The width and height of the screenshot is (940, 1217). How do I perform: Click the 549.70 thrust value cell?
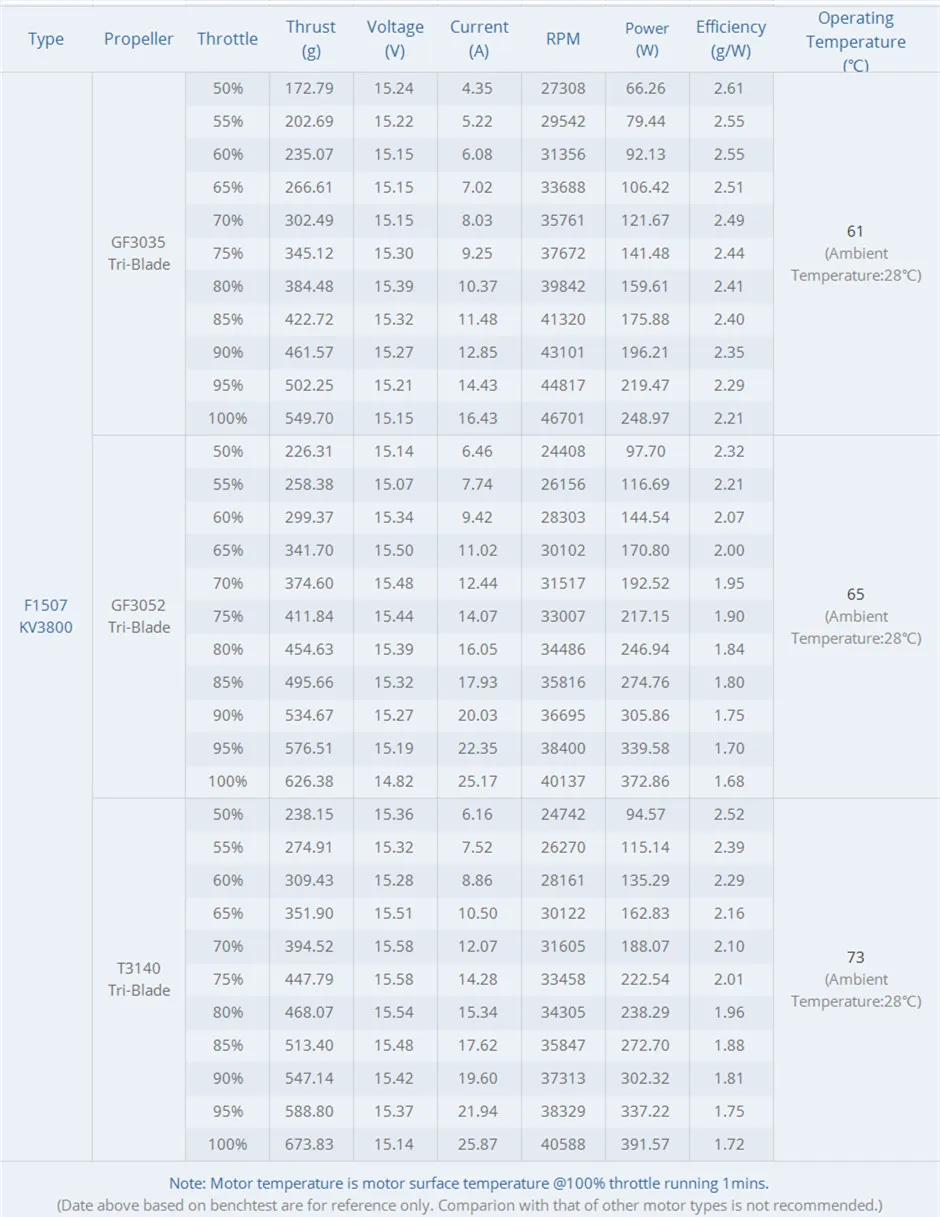(x=311, y=418)
